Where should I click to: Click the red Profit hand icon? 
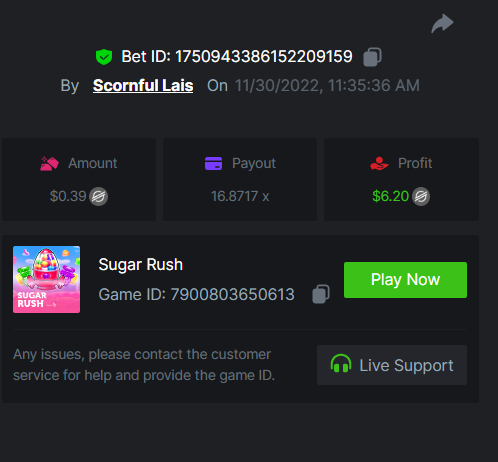coord(379,163)
